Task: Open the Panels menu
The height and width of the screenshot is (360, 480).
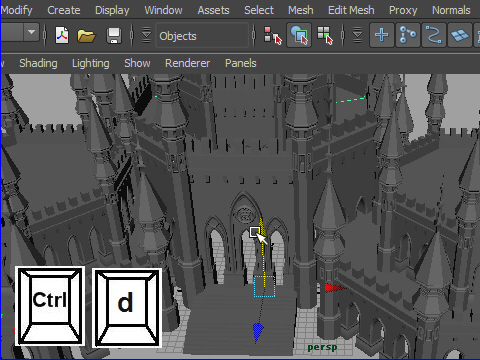Action: pos(241,63)
